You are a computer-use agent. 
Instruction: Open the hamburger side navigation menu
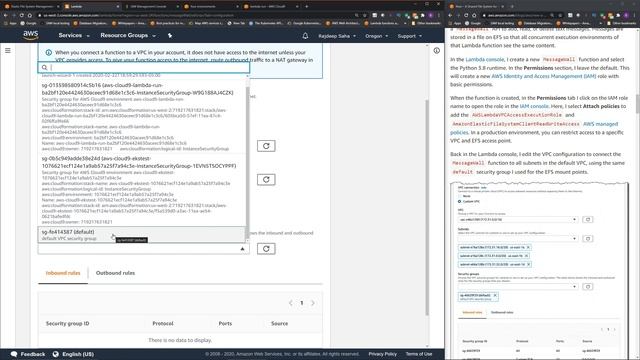click(x=8, y=51)
